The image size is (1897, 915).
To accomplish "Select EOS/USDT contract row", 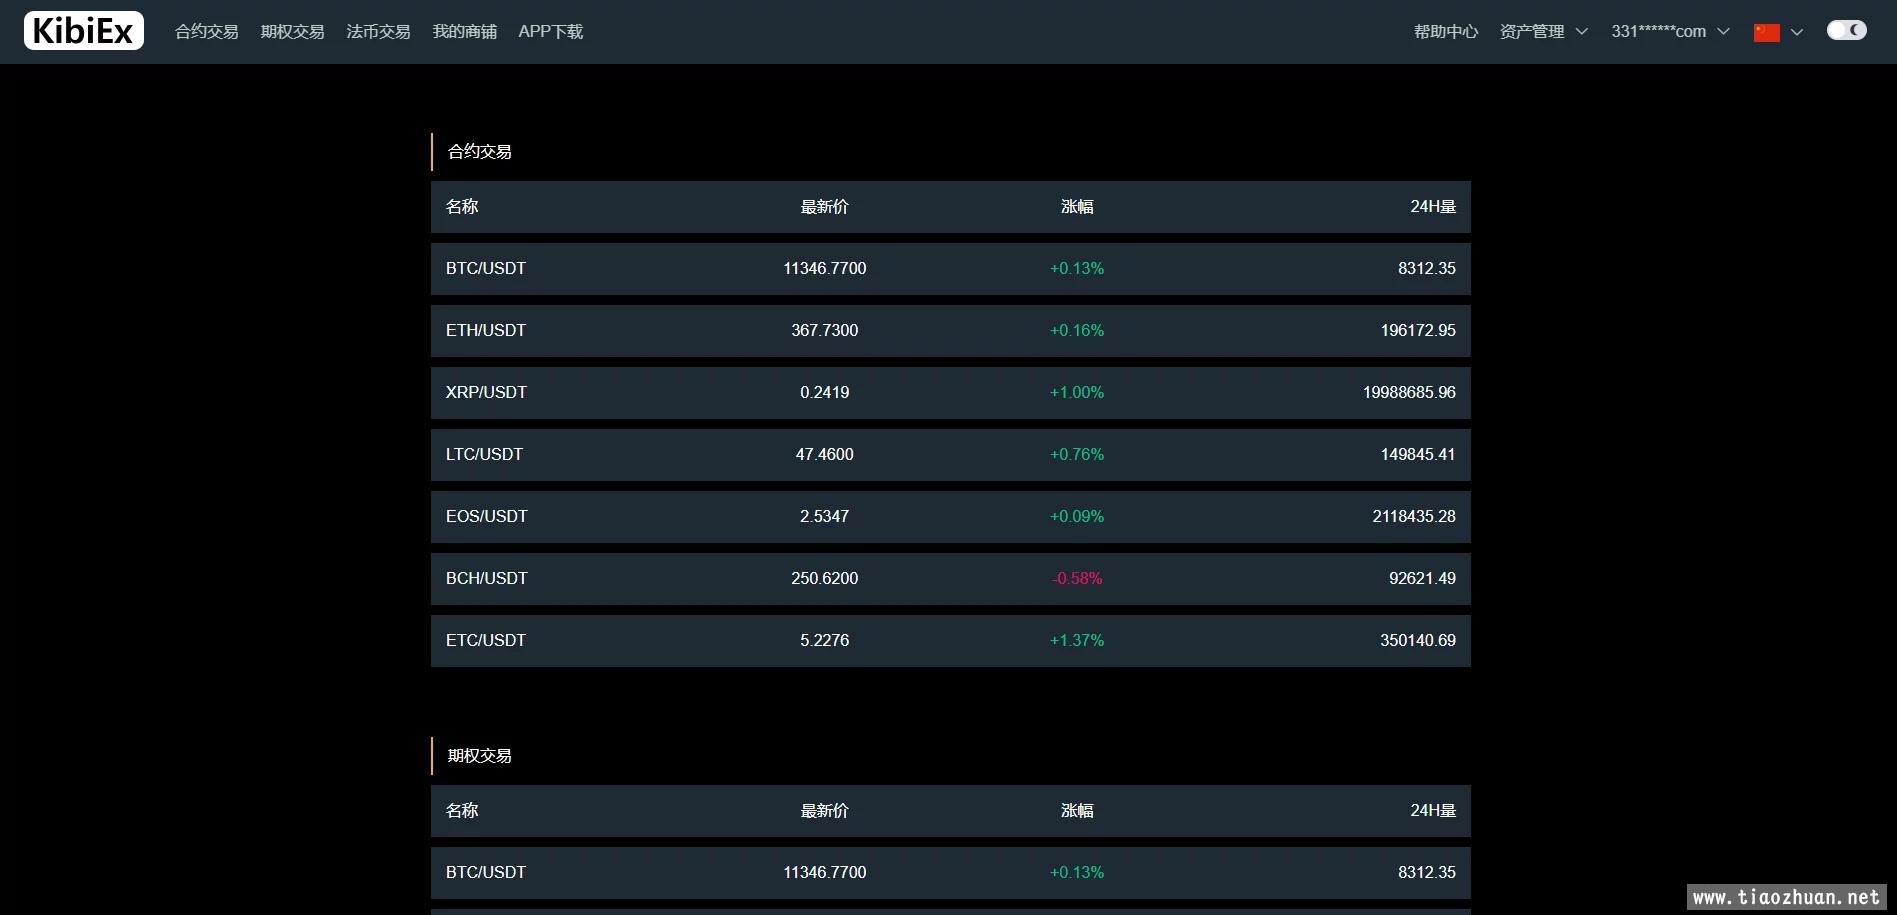I will (951, 517).
